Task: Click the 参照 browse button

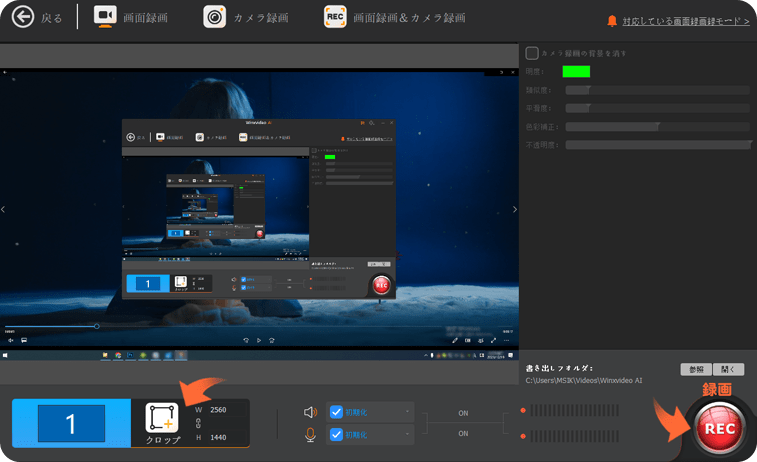Action: 696,369
